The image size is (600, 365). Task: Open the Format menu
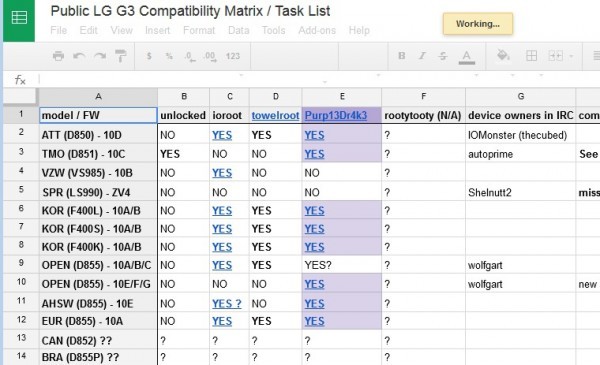point(199,30)
